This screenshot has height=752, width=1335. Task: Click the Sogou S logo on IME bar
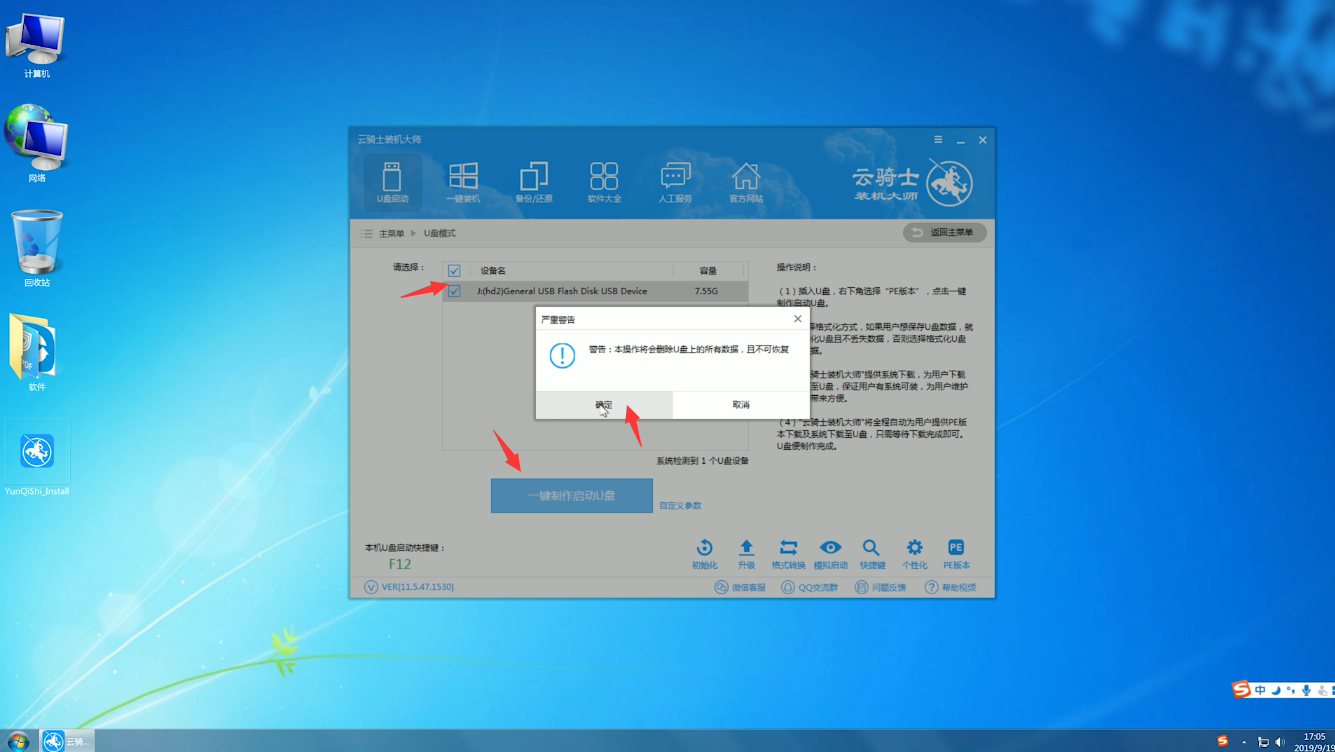pyautogui.click(x=1241, y=689)
